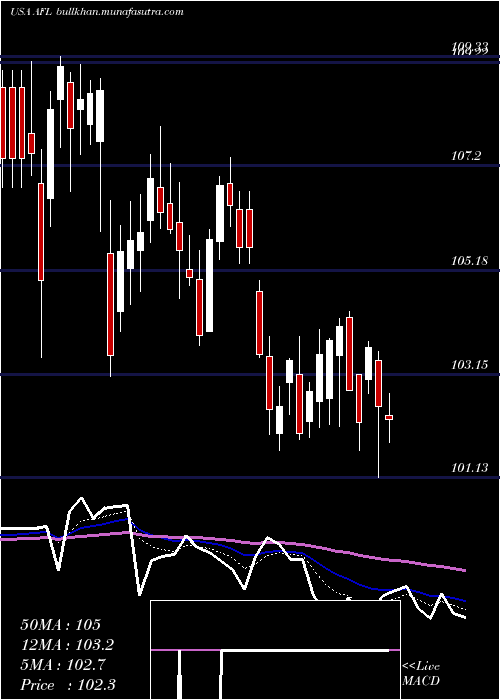
Task: Click inside the Live MACD inset box
Action: coord(275,650)
